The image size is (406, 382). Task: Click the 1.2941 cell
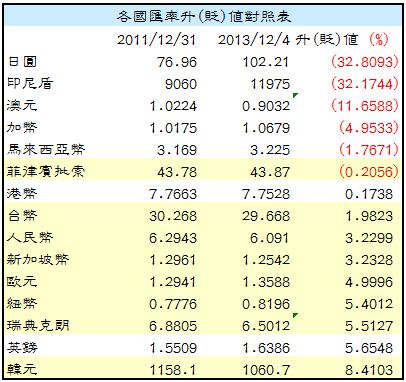click(x=173, y=282)
